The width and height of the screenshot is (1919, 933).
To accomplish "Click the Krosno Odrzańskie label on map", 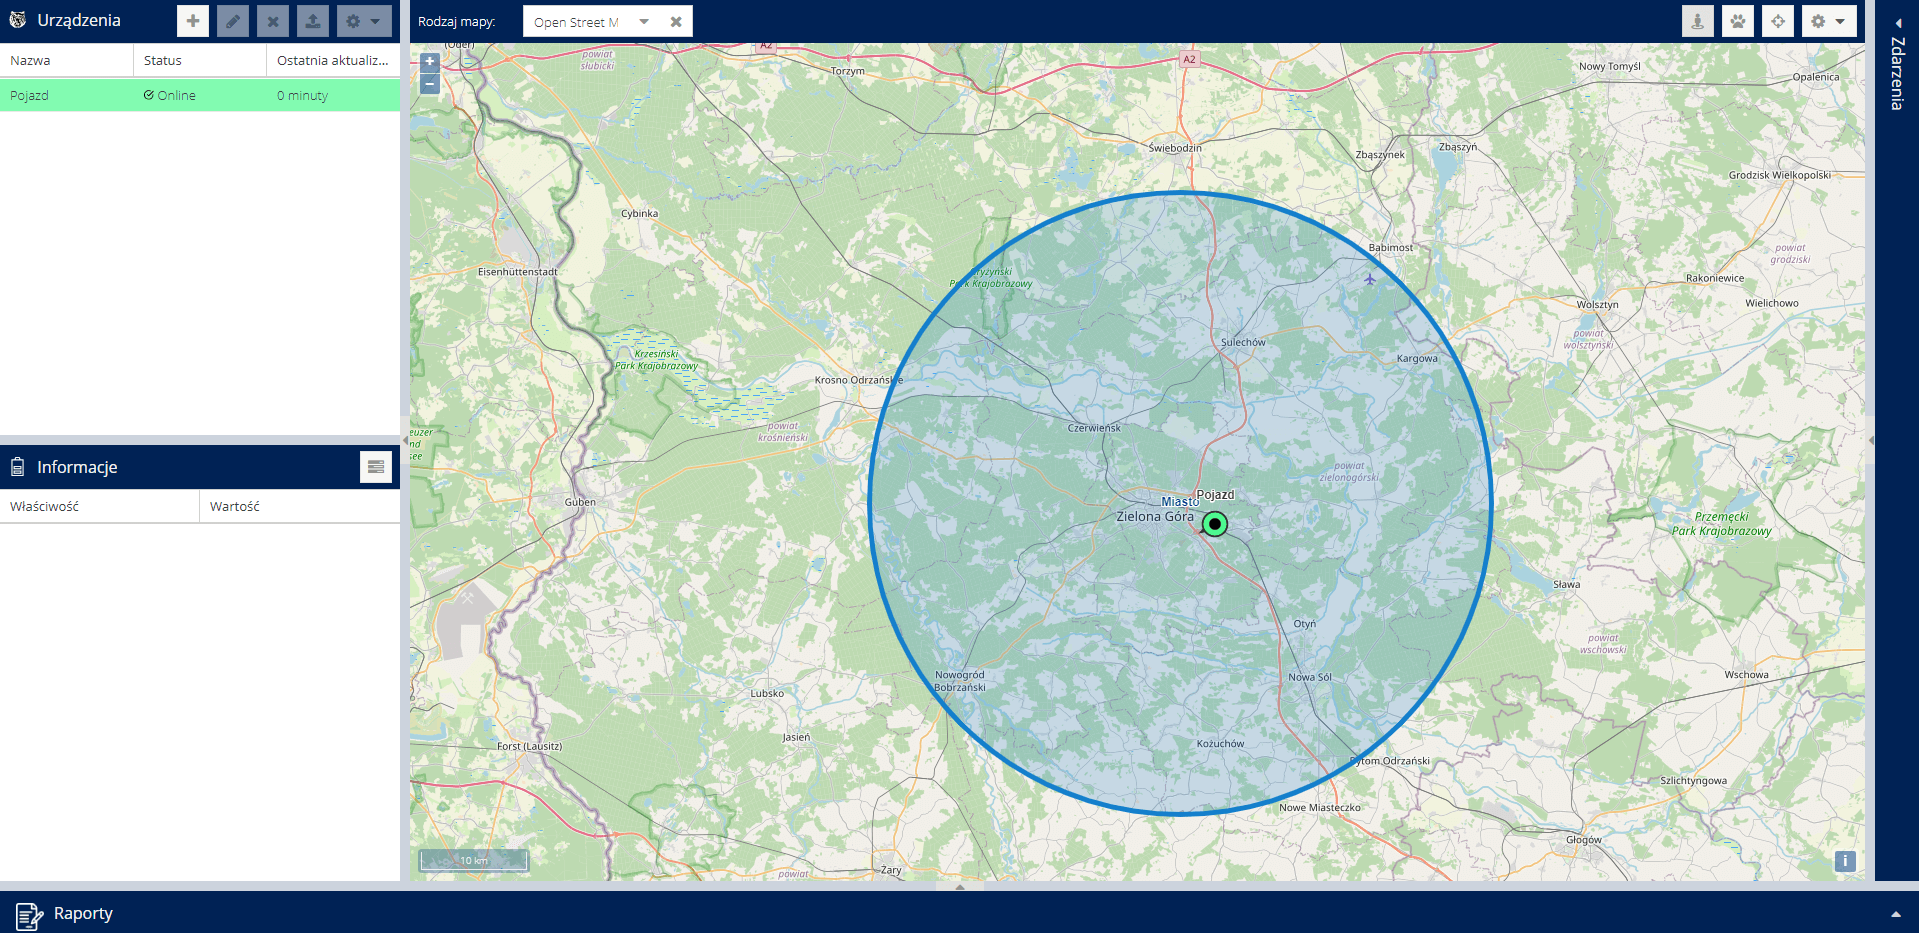I will point(858,380).
